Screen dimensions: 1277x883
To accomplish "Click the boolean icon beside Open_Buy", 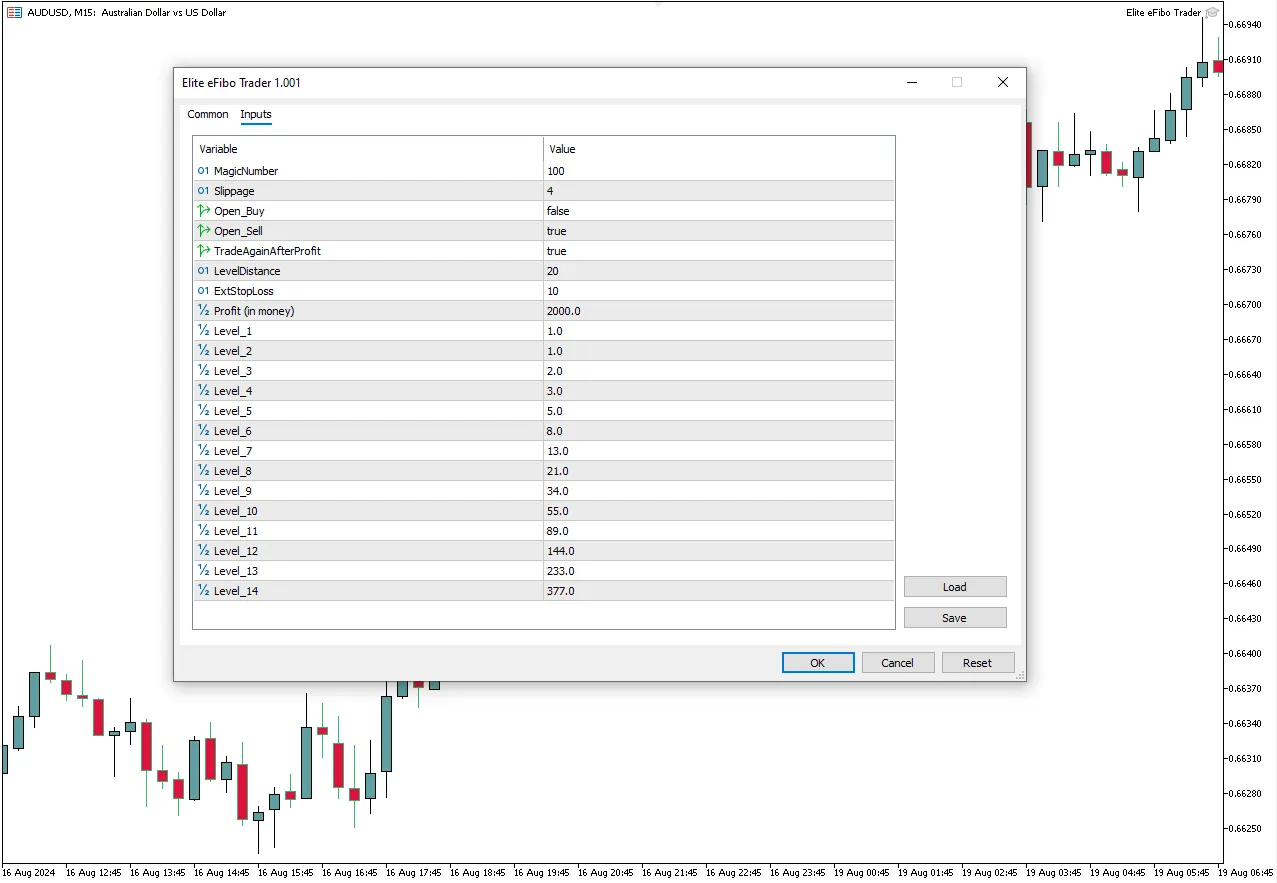I will pyautogui.click(x=204, y=211).
